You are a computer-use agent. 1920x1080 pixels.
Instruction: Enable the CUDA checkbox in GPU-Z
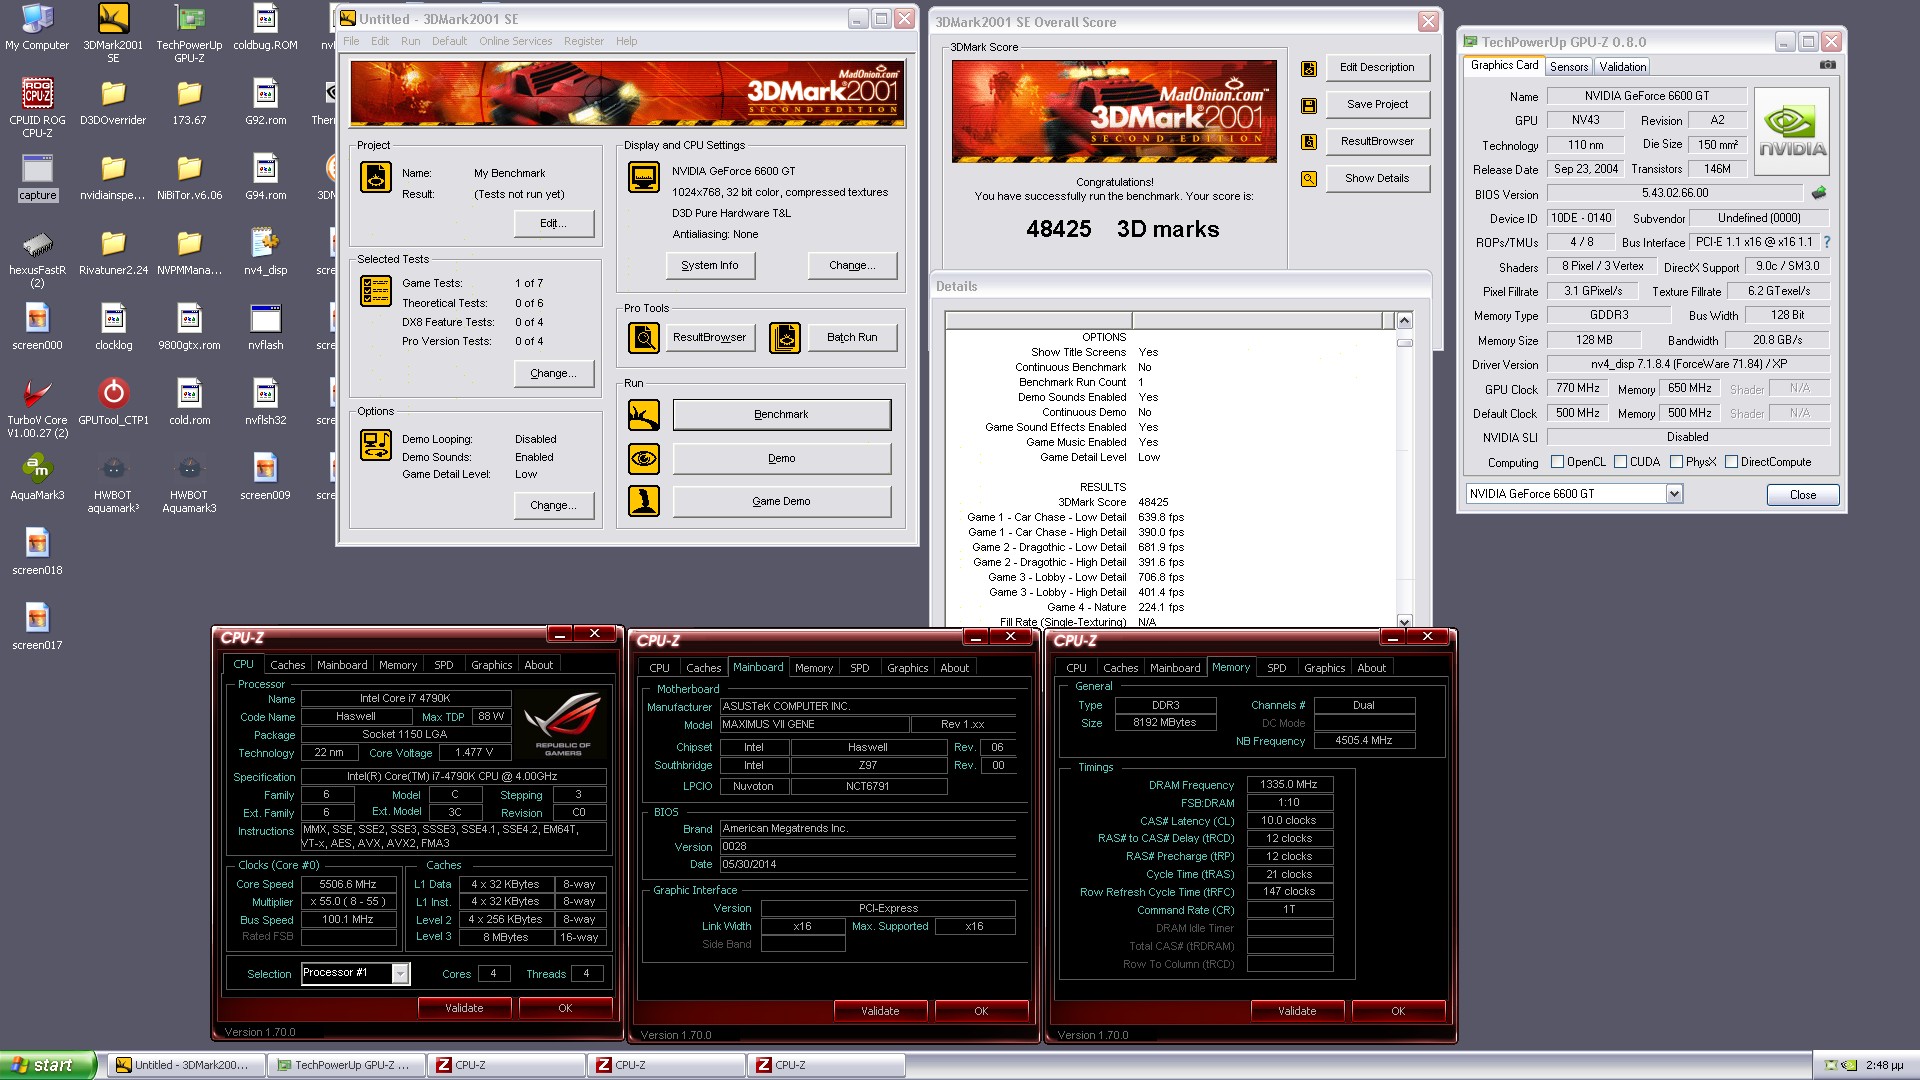[1620, 462]
